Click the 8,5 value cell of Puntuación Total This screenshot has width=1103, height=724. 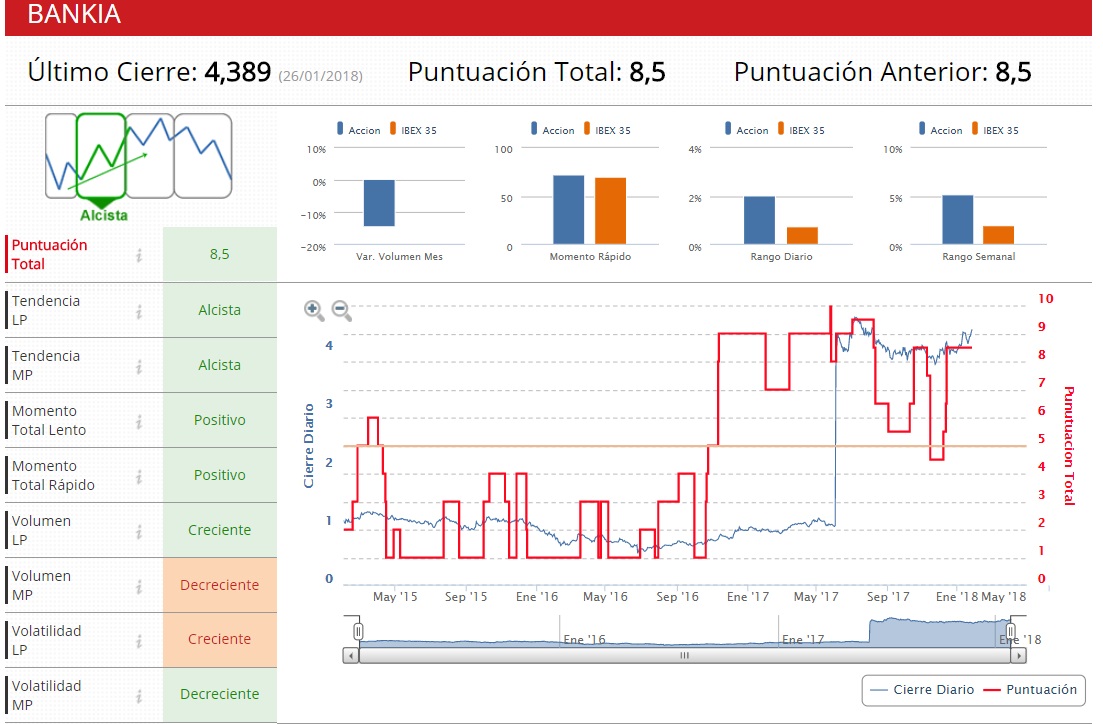[219, 254]
